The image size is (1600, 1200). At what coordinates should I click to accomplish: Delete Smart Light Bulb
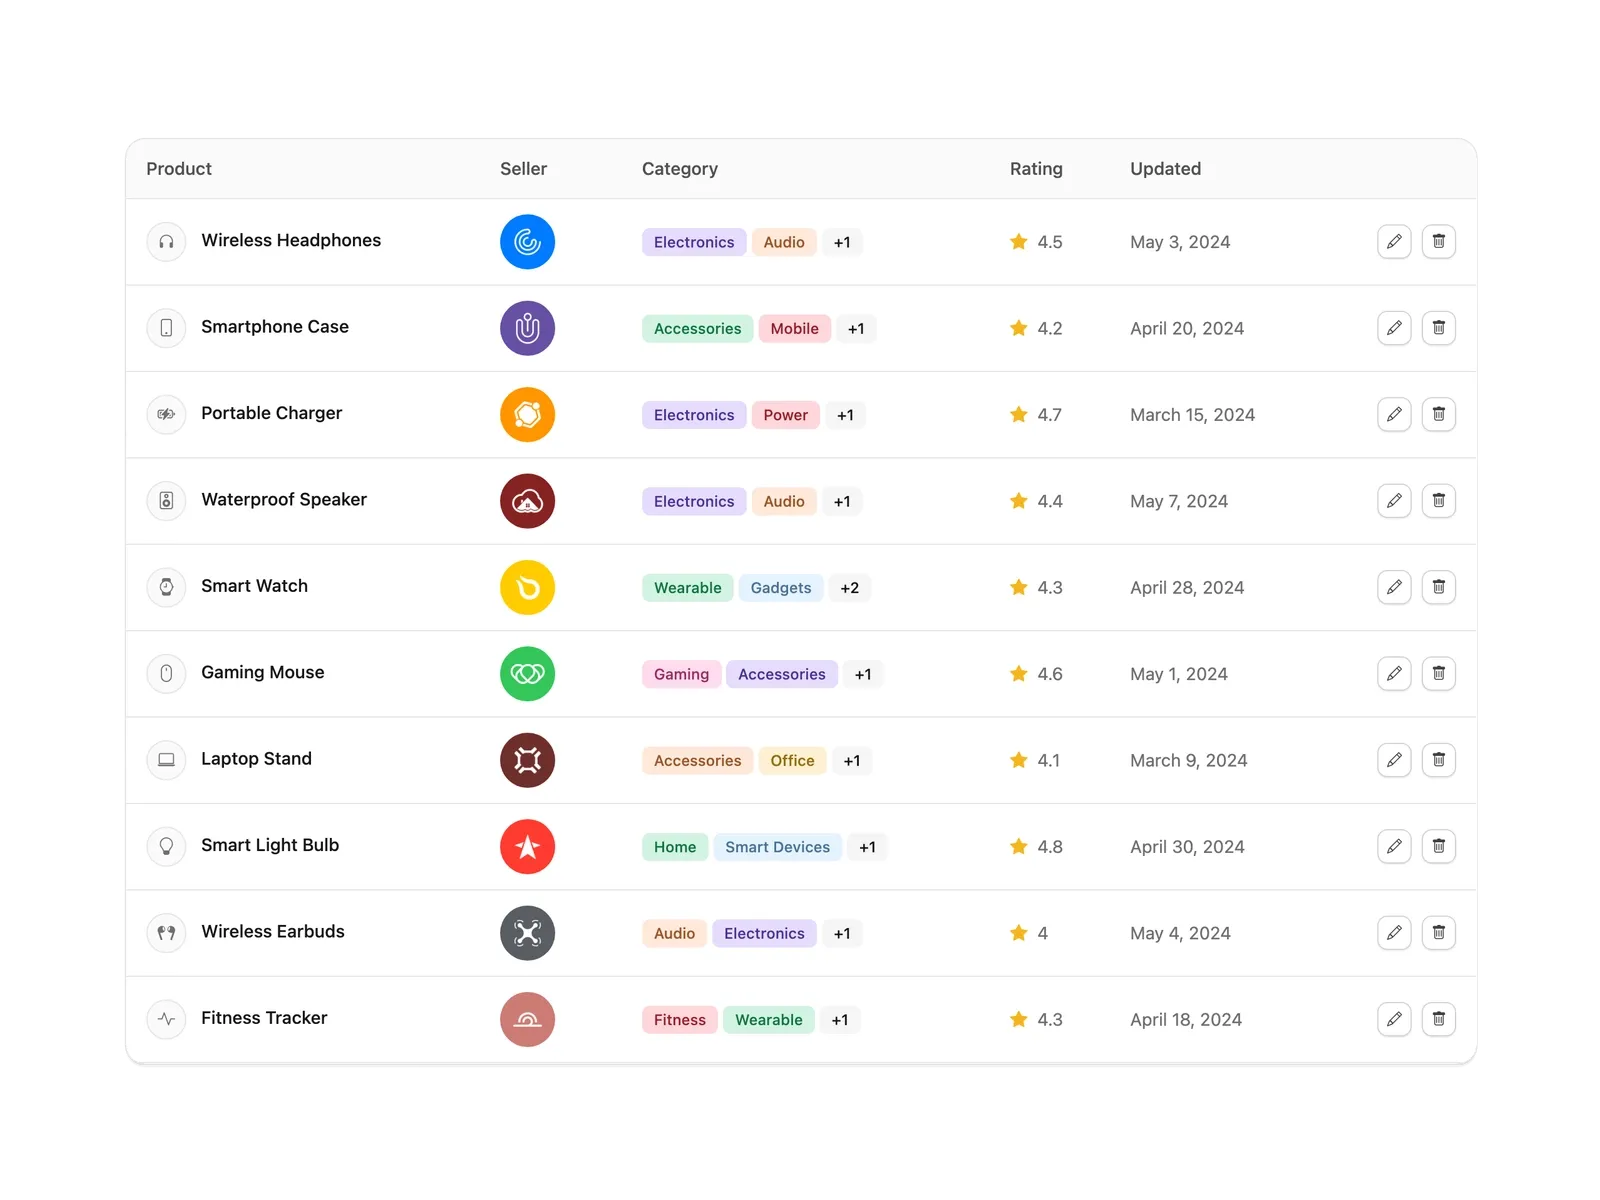tap(1438, 846)
